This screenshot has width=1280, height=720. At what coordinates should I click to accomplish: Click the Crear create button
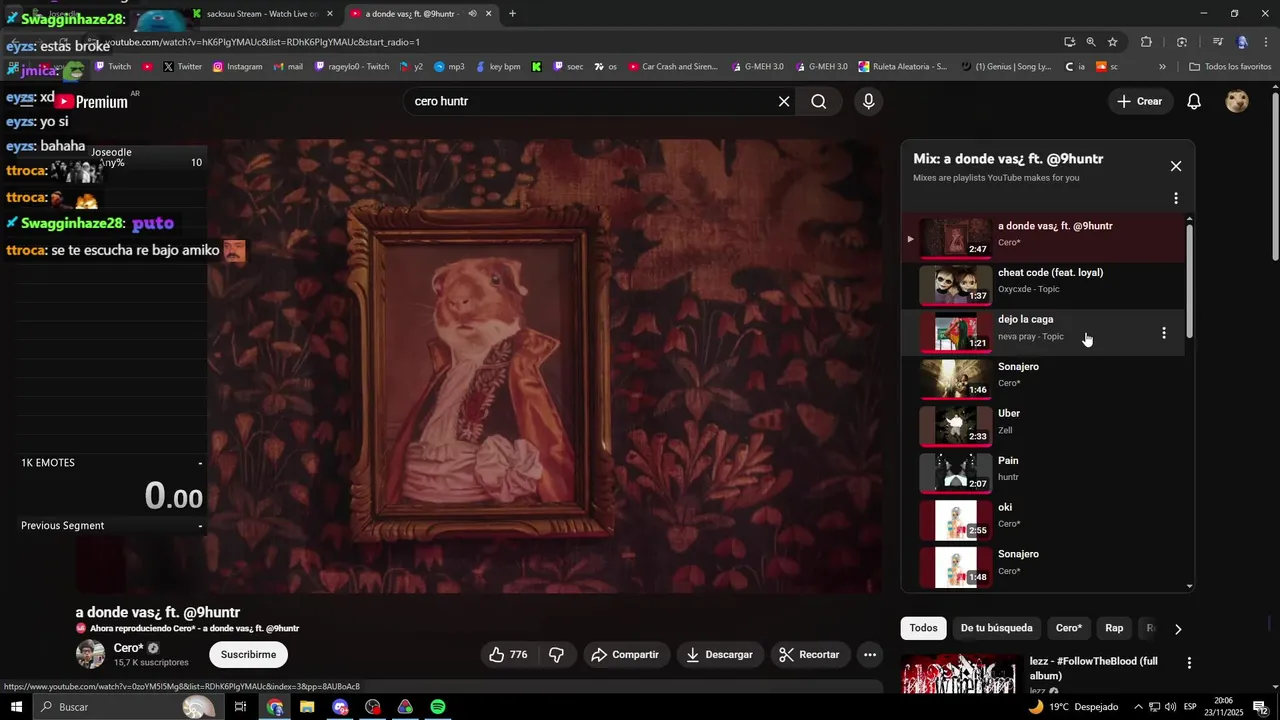coord(1140,101)
